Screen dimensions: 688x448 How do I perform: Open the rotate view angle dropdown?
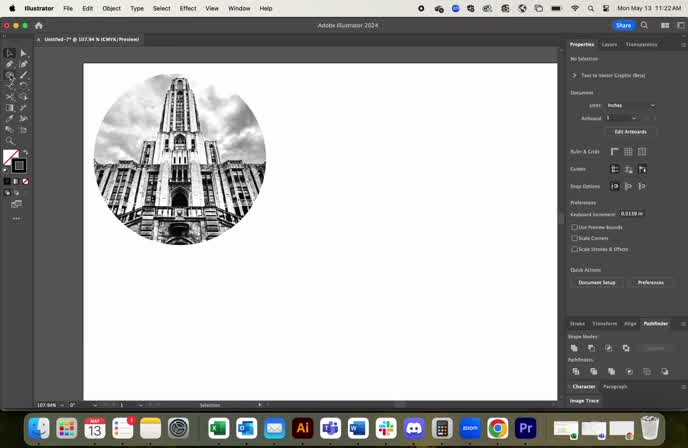point(95,405)
